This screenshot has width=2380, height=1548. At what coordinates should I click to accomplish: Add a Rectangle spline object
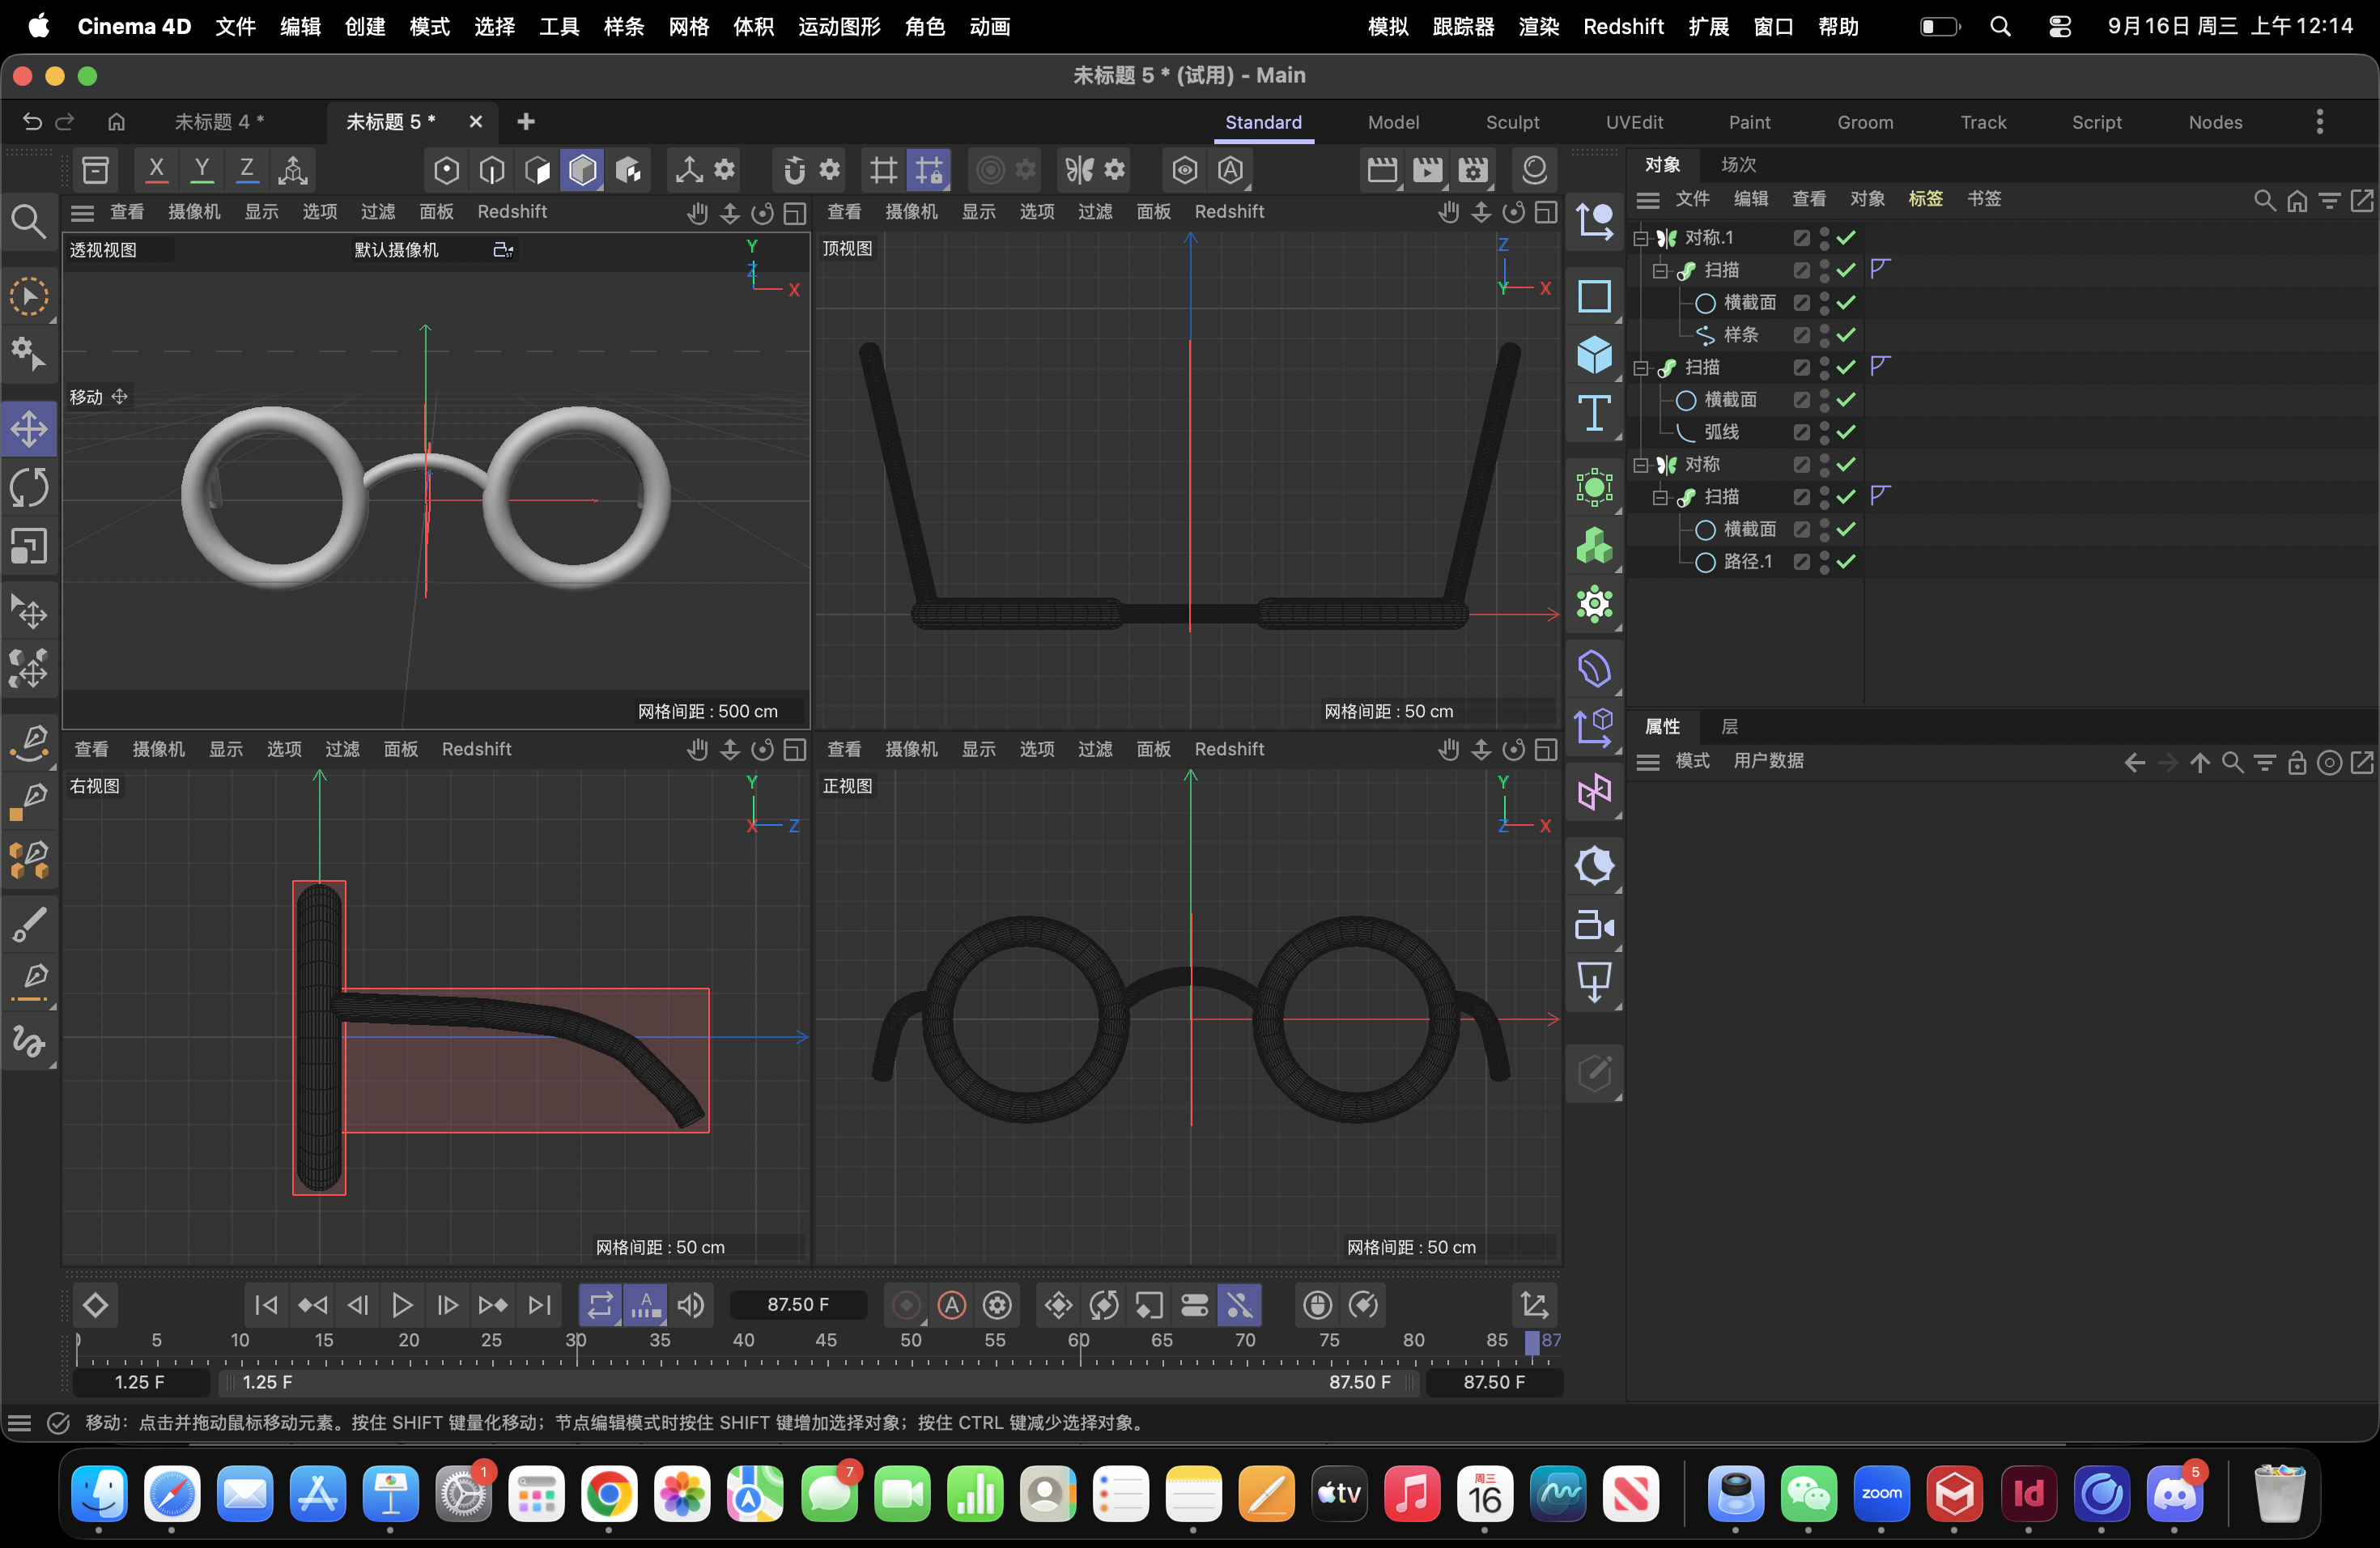1594,296
